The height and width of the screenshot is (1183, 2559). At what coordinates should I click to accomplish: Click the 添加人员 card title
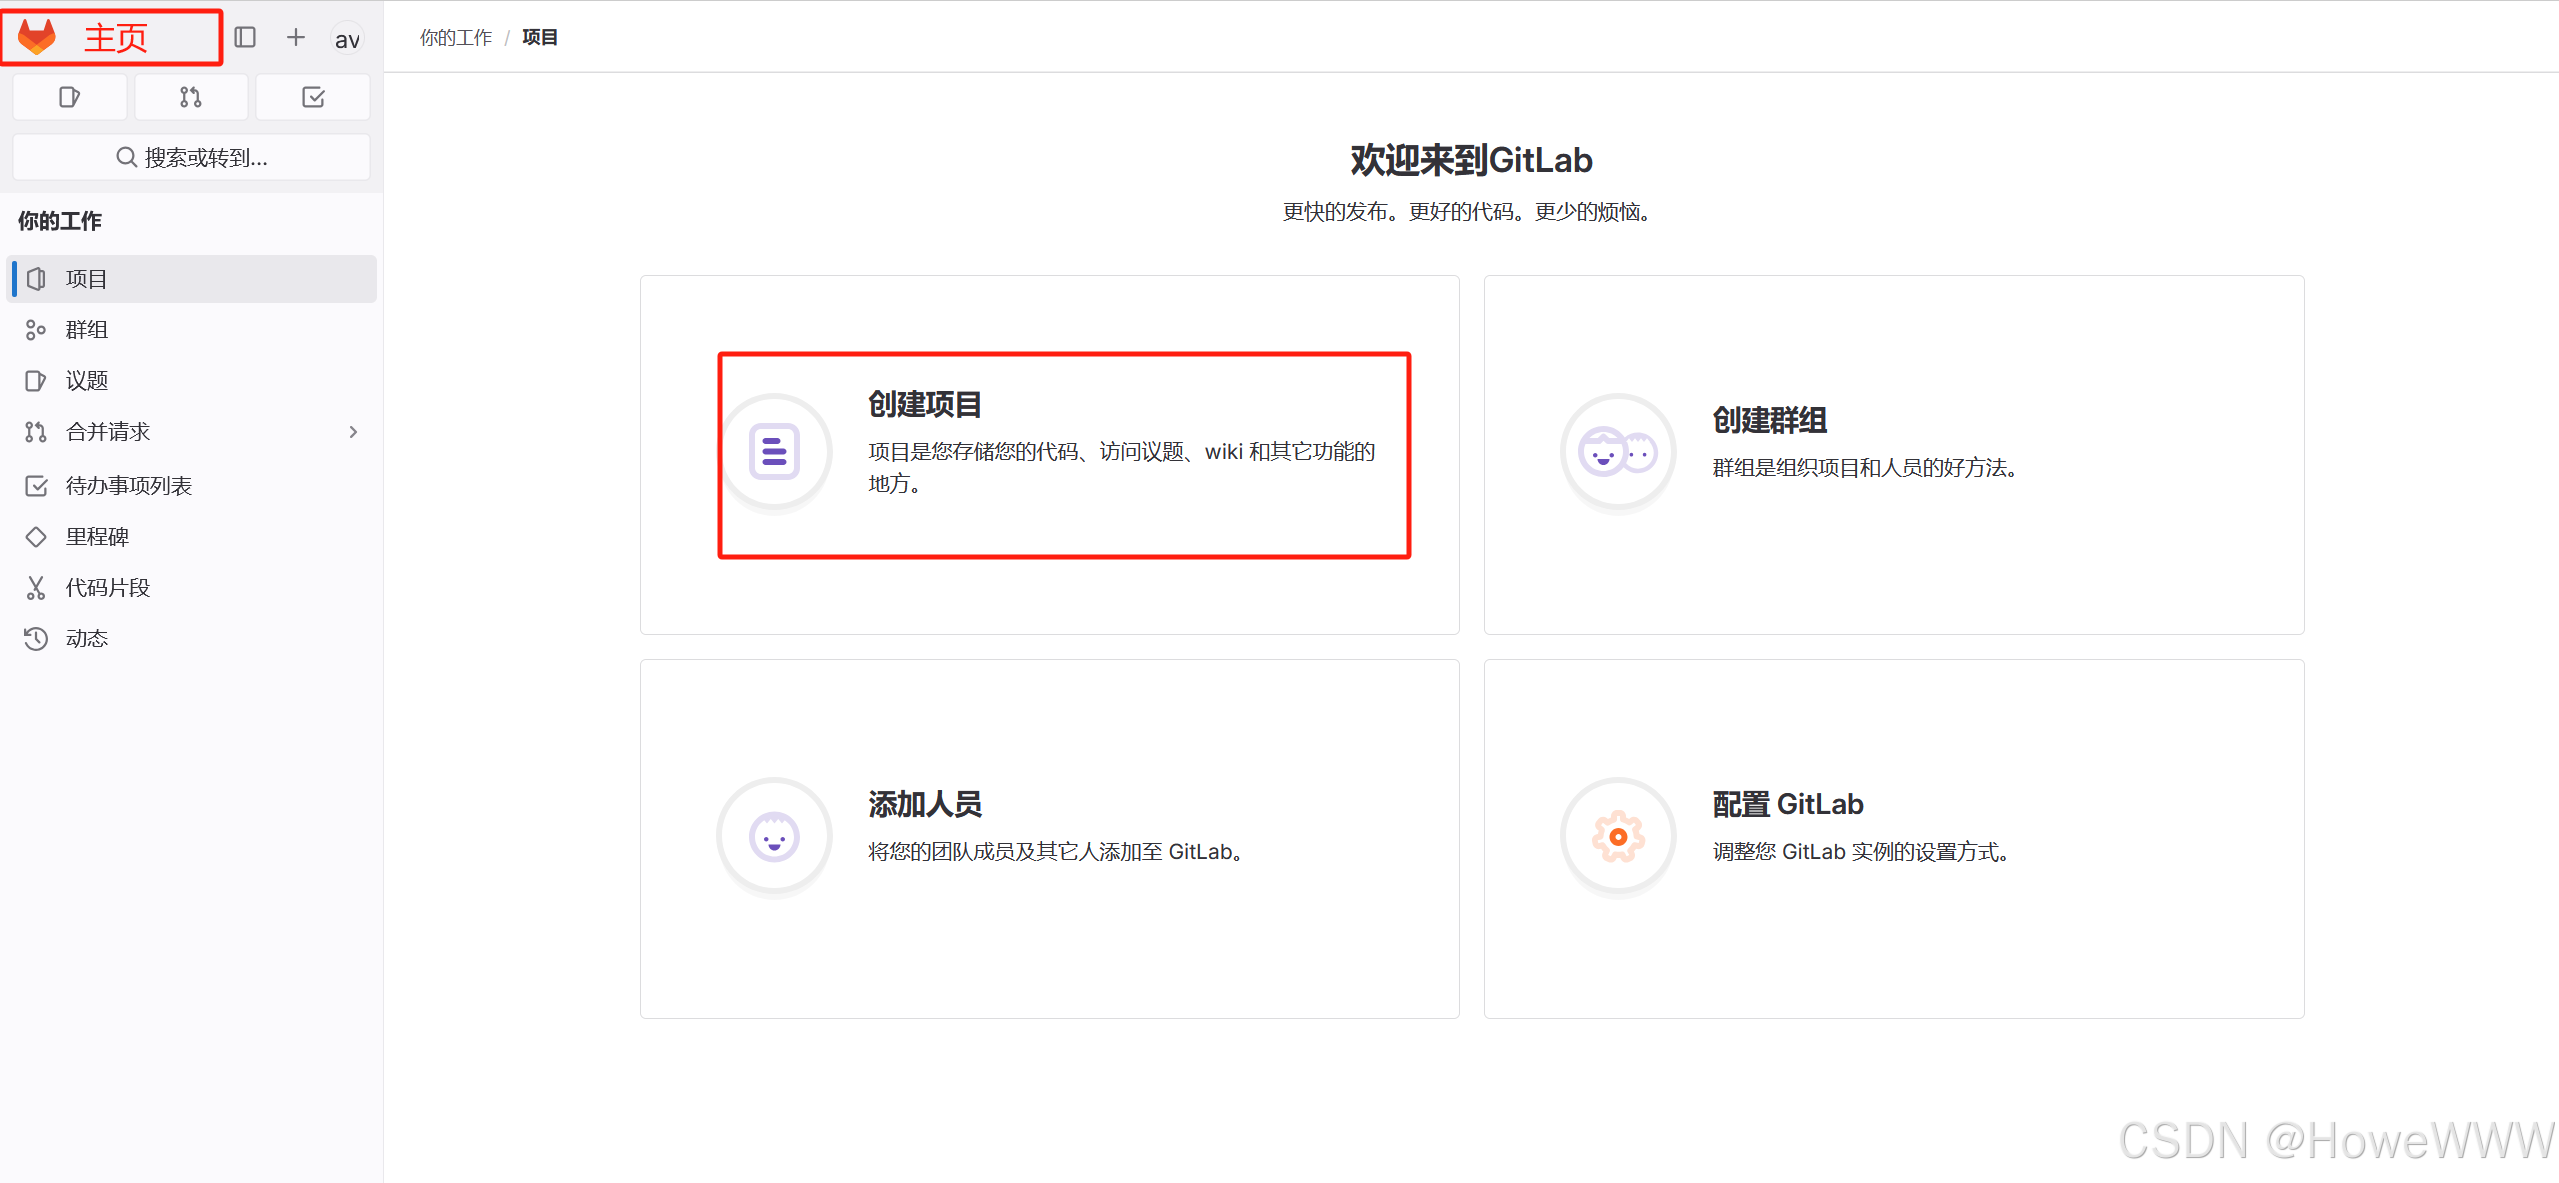tap(925, 804)
